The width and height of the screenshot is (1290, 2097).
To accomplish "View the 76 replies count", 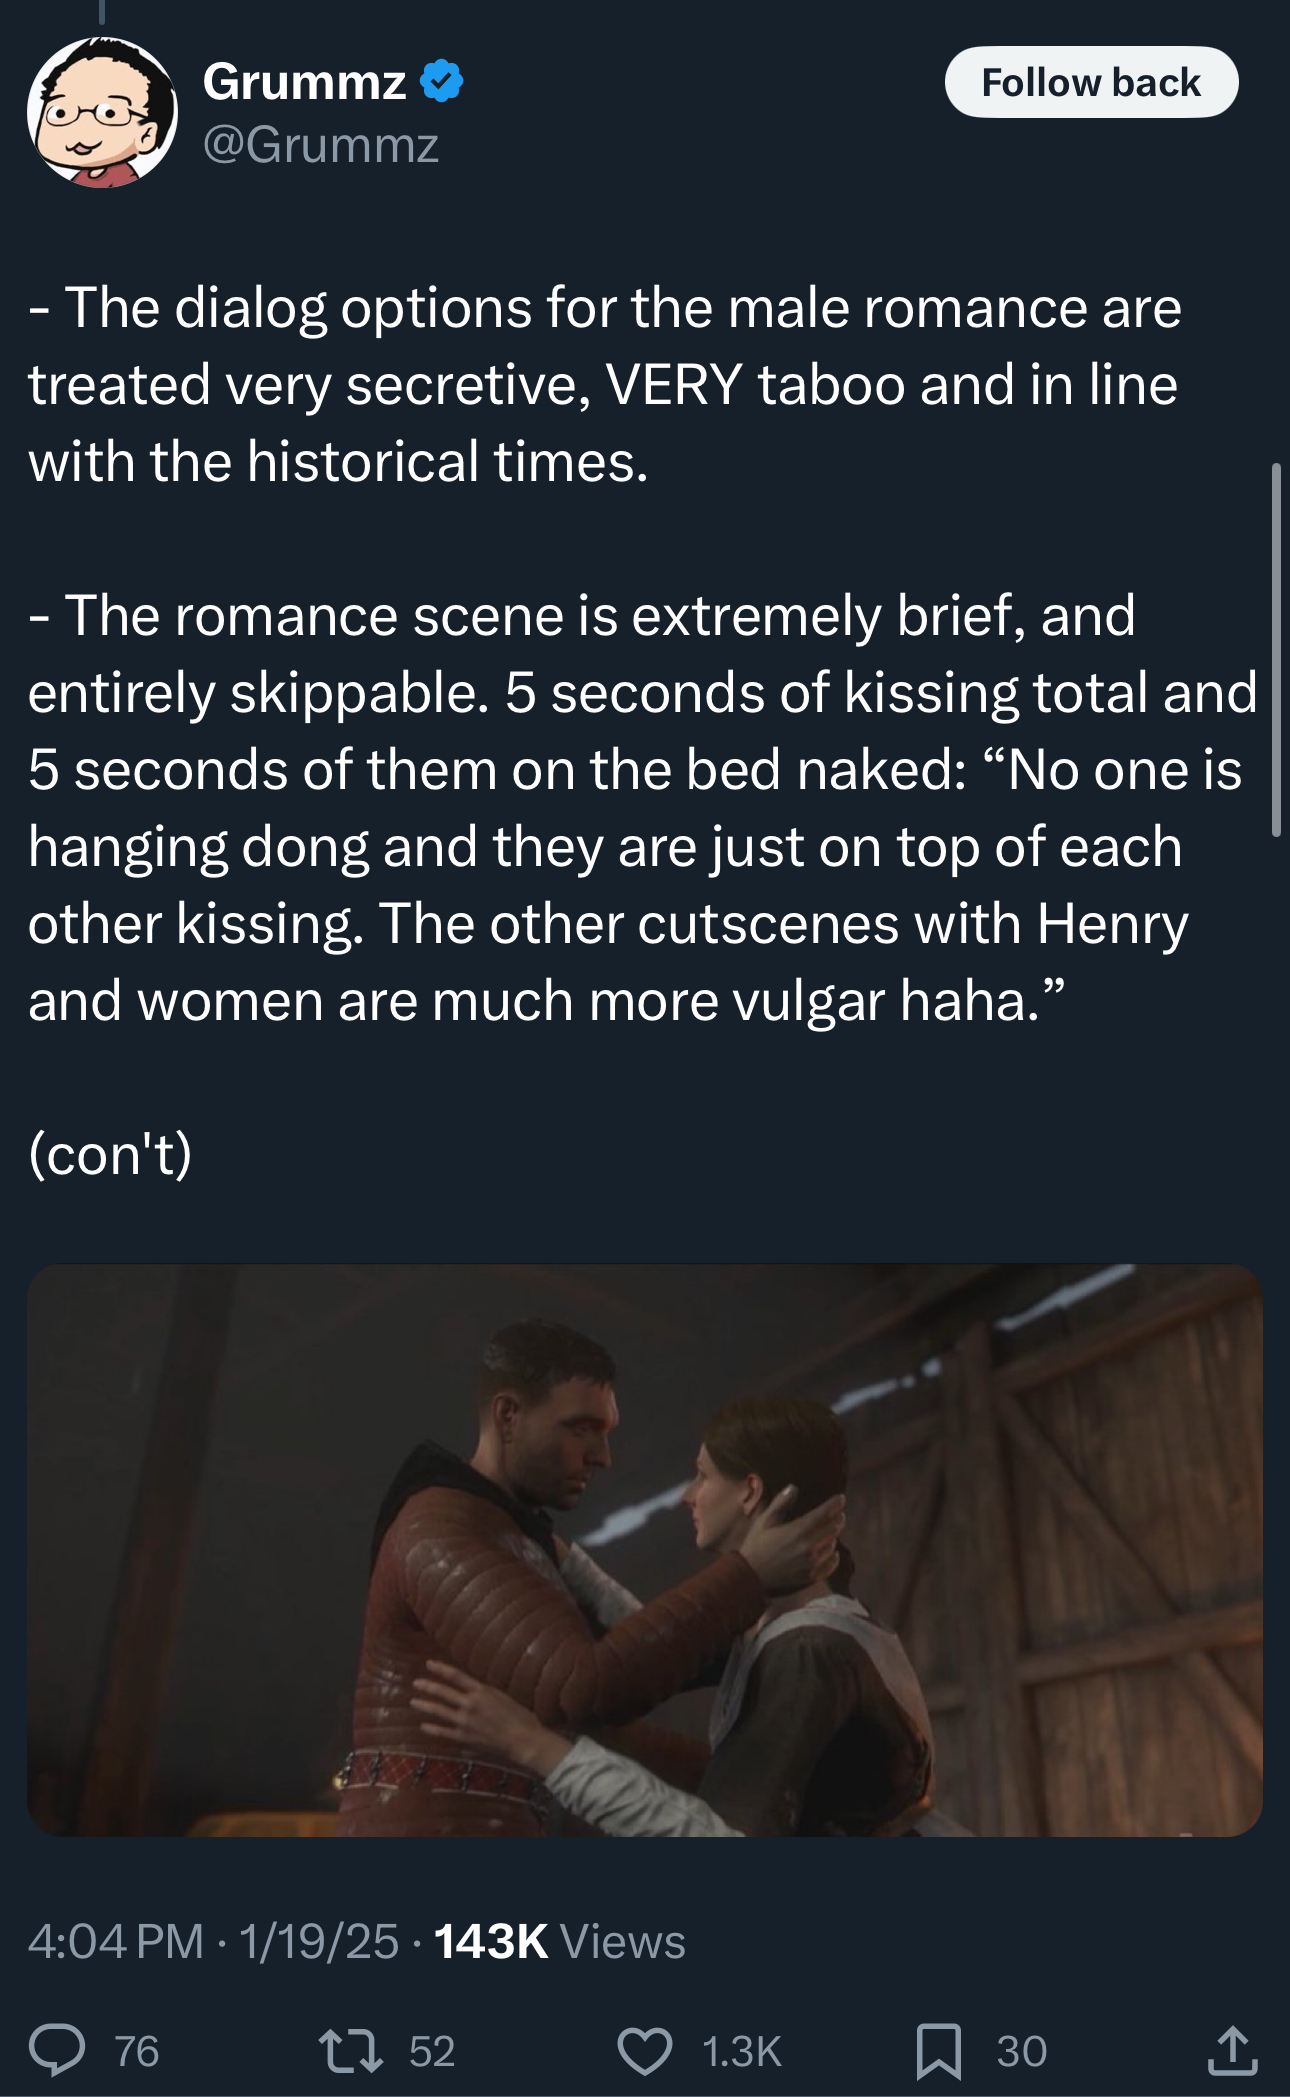I will [x=137, y=2051].
